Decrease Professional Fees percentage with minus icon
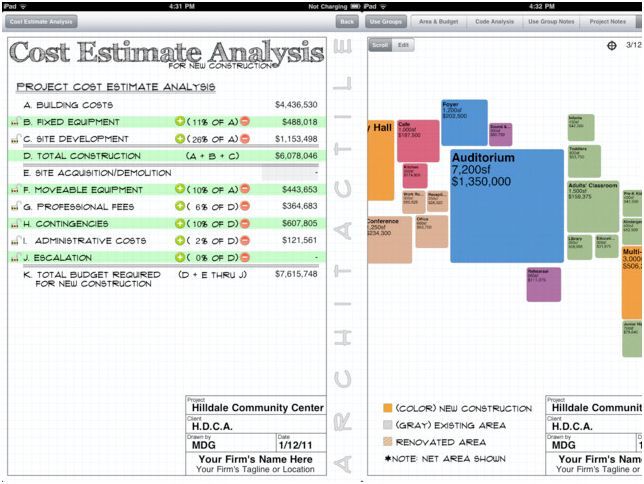 [245, 206]
